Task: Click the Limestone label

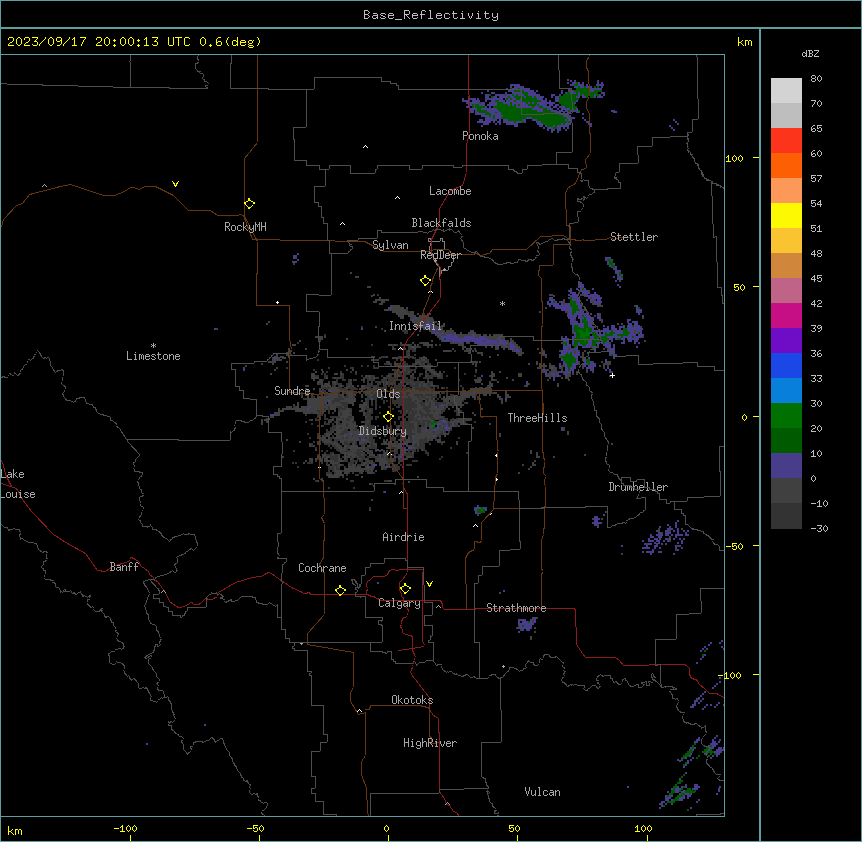Action: [153, 356]
